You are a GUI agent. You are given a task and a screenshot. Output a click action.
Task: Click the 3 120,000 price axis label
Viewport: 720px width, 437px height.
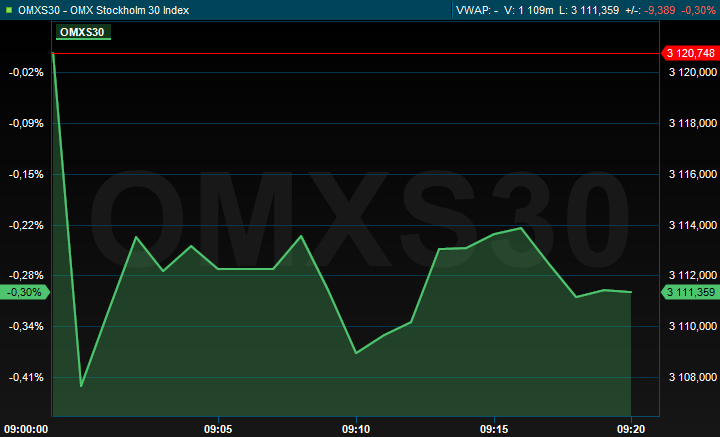(692, 73)
